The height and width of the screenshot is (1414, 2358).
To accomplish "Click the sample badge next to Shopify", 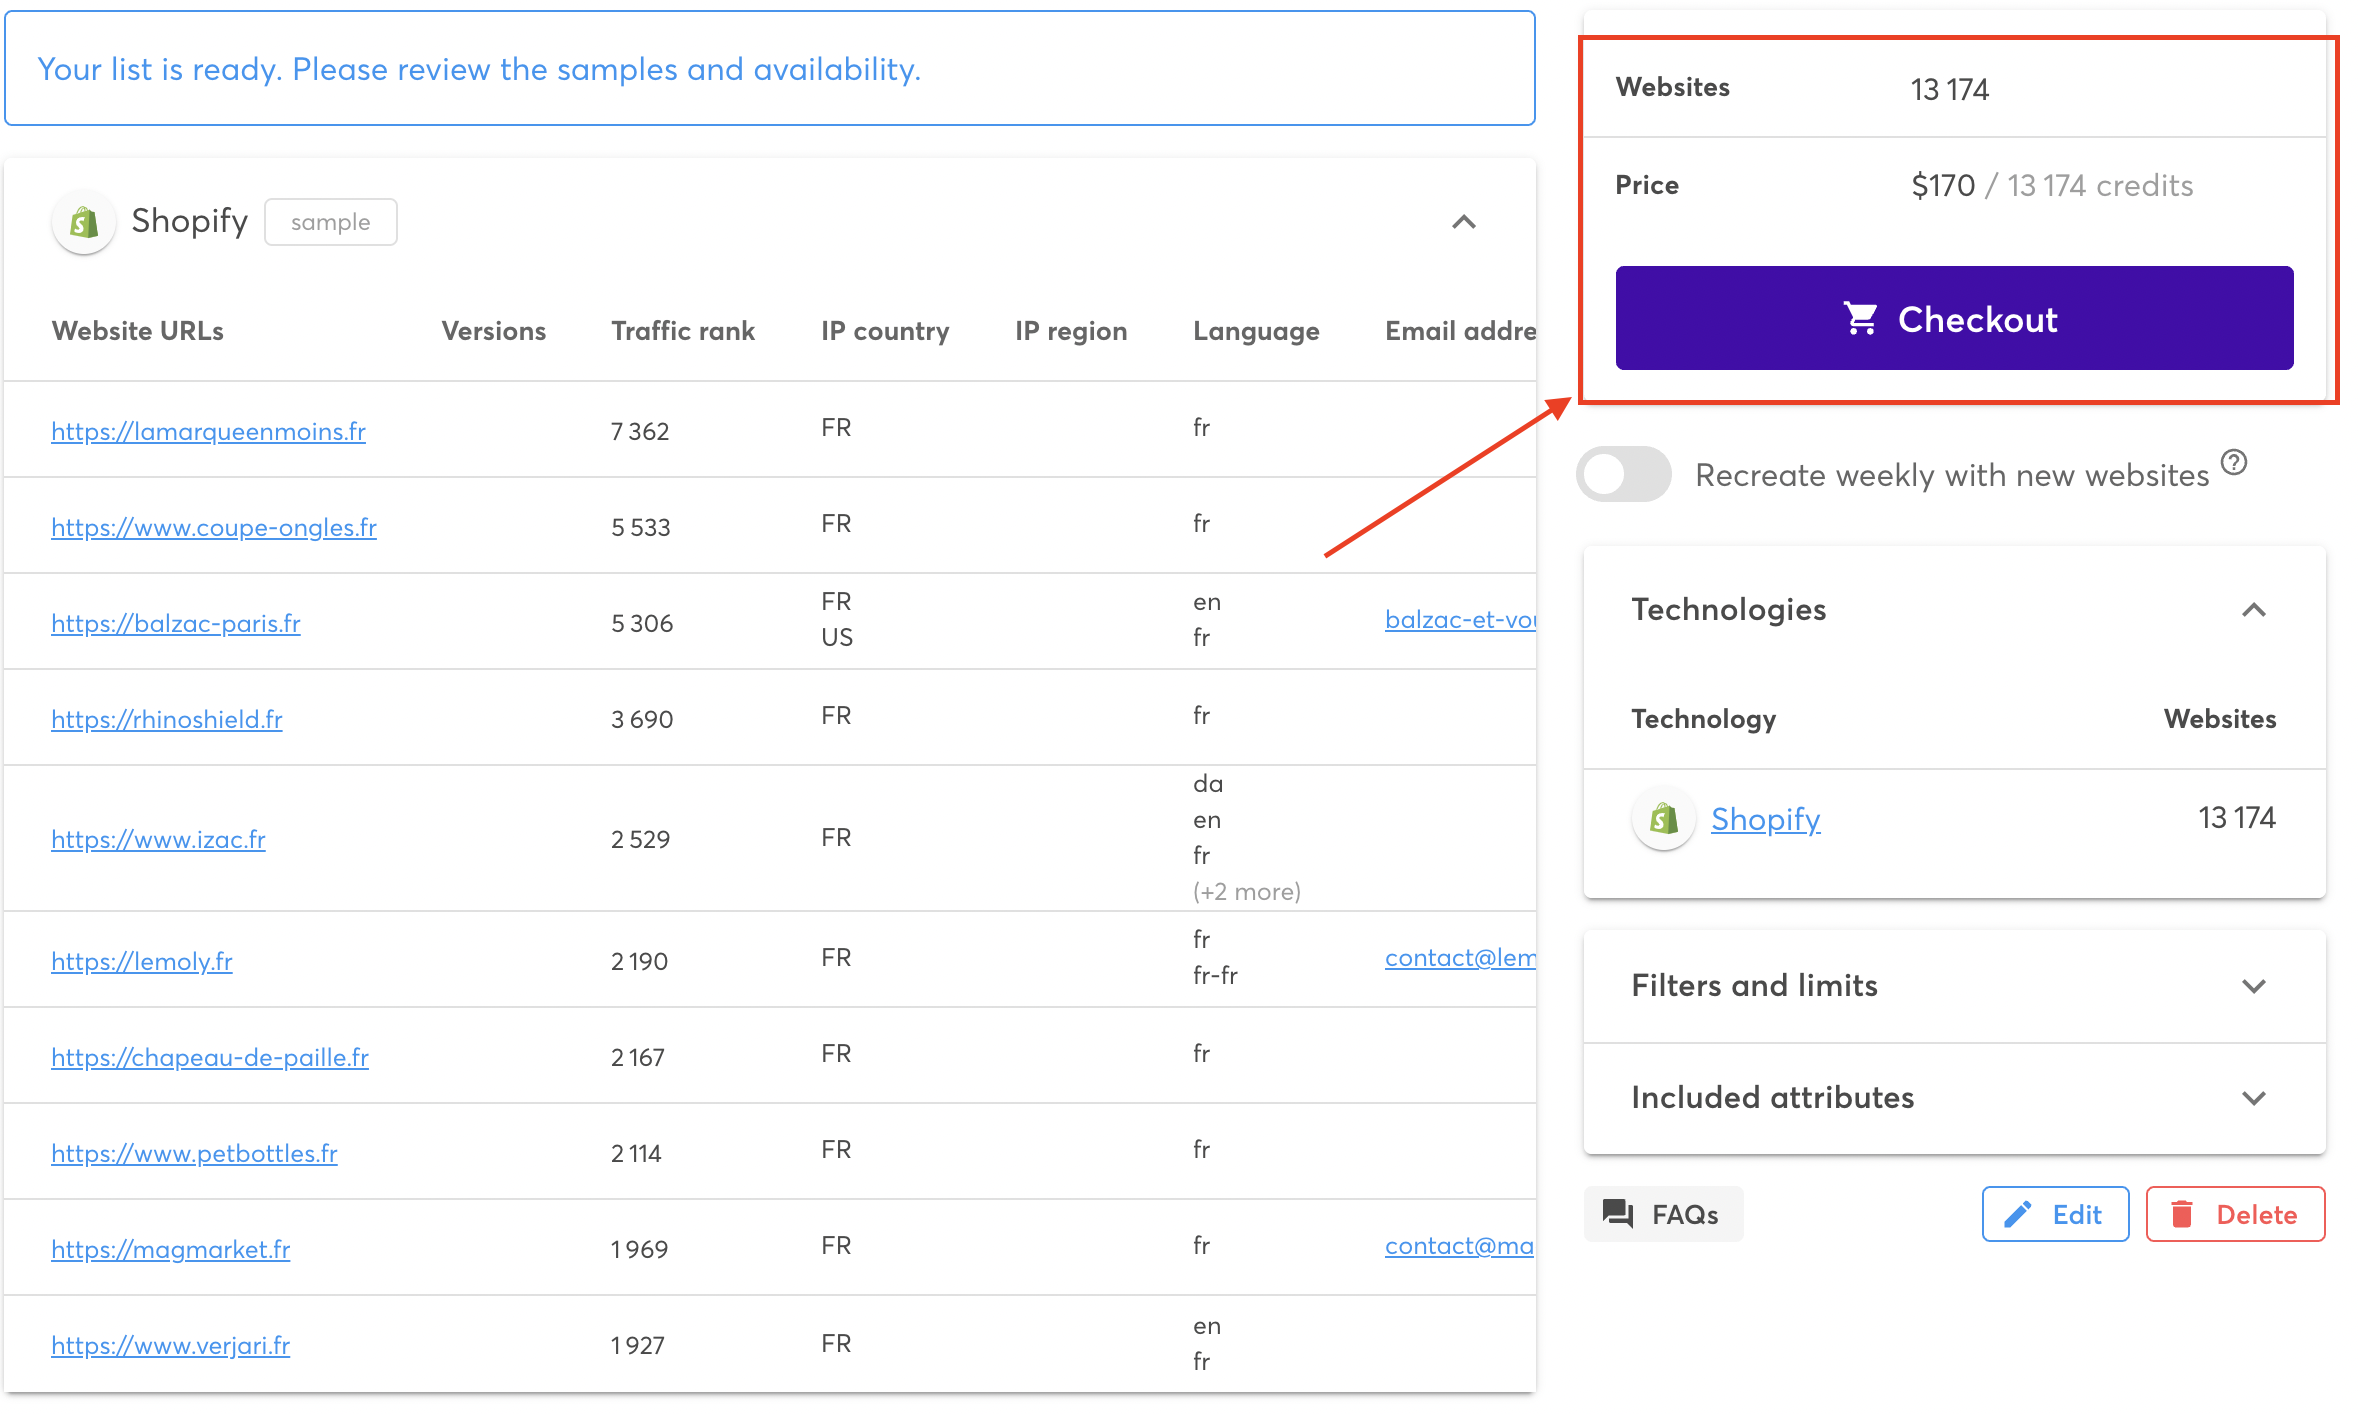I will (x=331, y=222).
